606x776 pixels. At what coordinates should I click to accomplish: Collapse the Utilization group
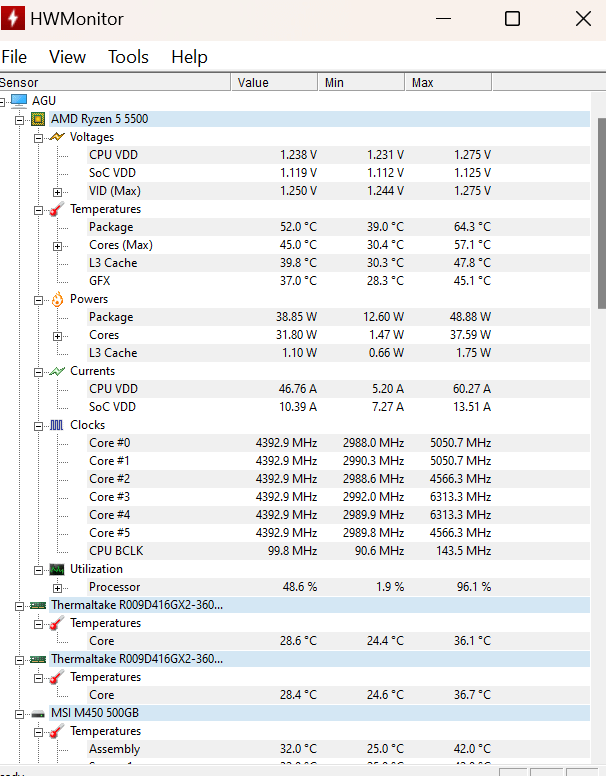coord(38,570)
